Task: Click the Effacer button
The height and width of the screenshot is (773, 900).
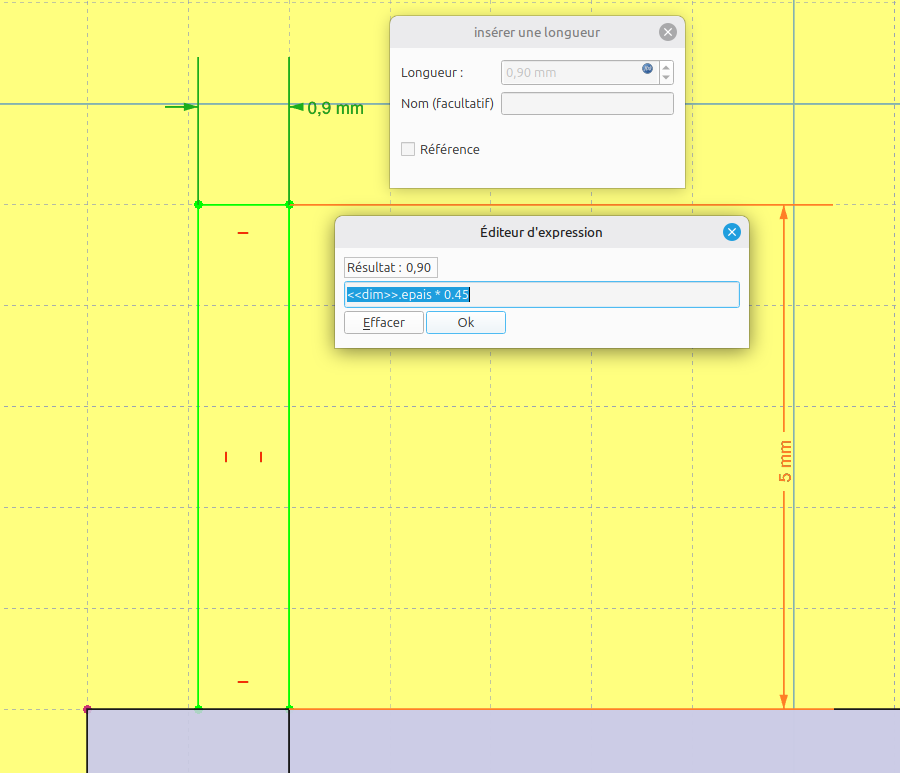Action: click(384, 322)
